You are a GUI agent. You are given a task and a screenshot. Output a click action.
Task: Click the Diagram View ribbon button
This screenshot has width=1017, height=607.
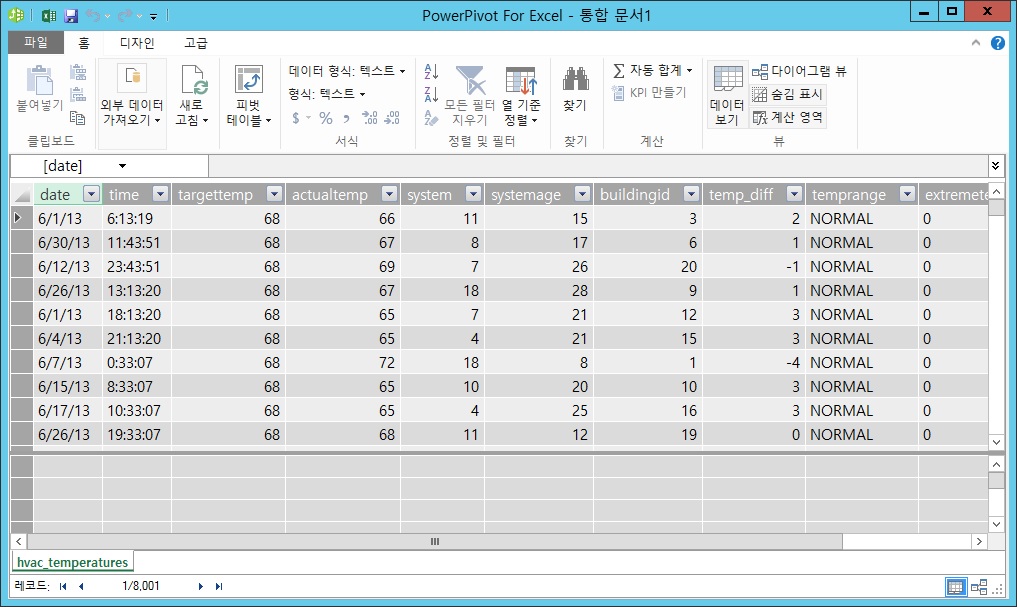point(798,71)
